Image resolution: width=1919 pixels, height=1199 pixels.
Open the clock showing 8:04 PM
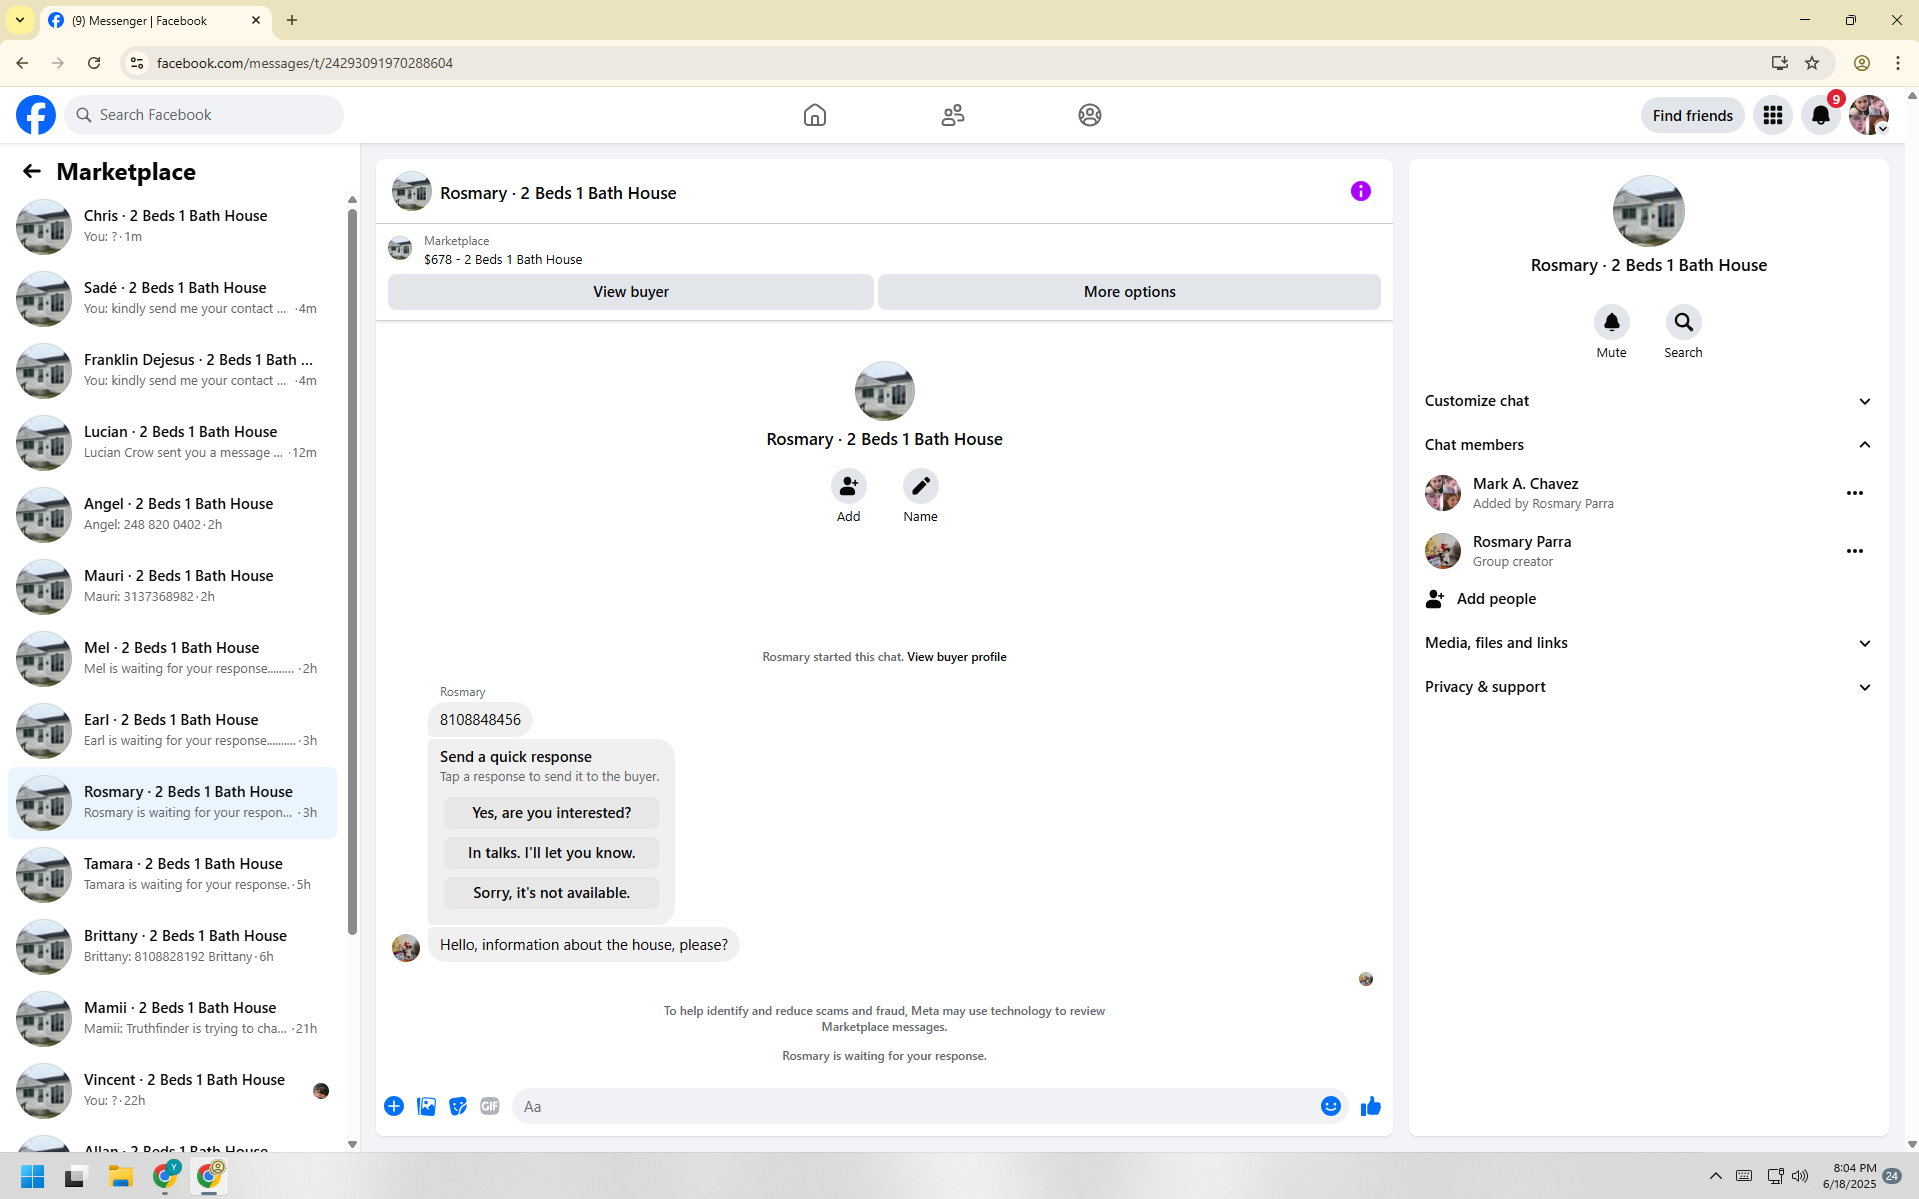pos(1850,1176)
